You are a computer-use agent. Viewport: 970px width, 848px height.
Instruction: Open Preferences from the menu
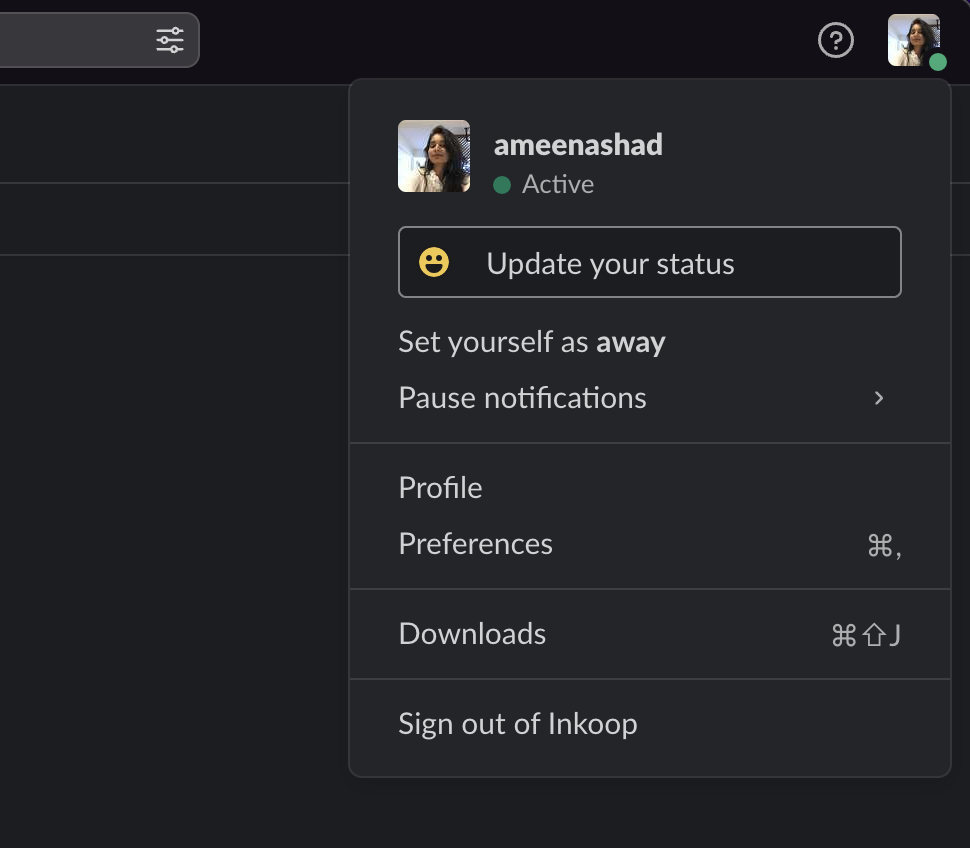pyautogui.click(x=650, y=544)
